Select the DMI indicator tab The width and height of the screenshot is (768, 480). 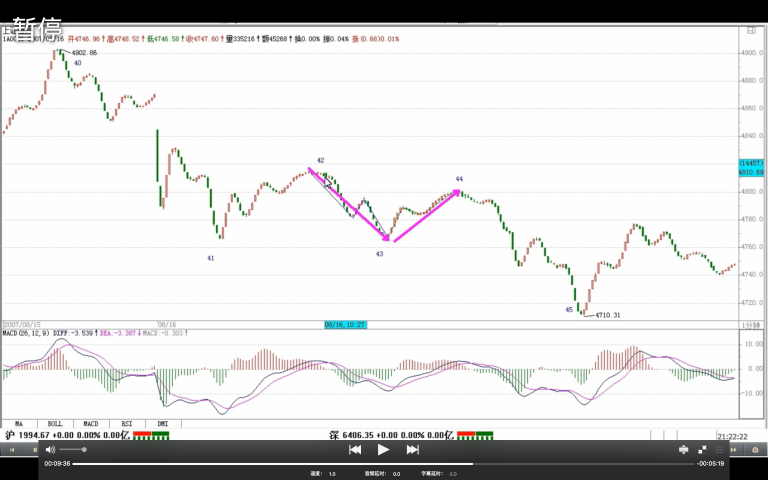point(162,424)
